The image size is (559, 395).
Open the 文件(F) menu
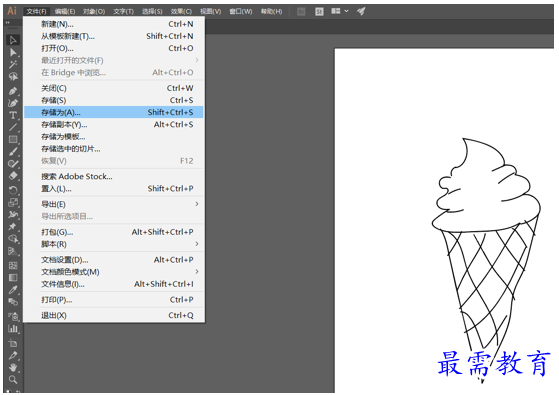coord(36,11)
